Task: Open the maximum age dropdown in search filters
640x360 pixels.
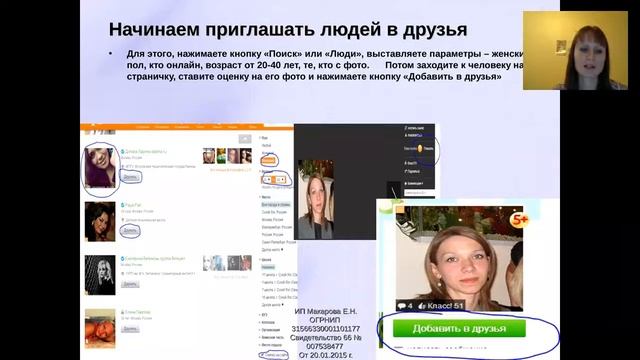Action: 280,180
